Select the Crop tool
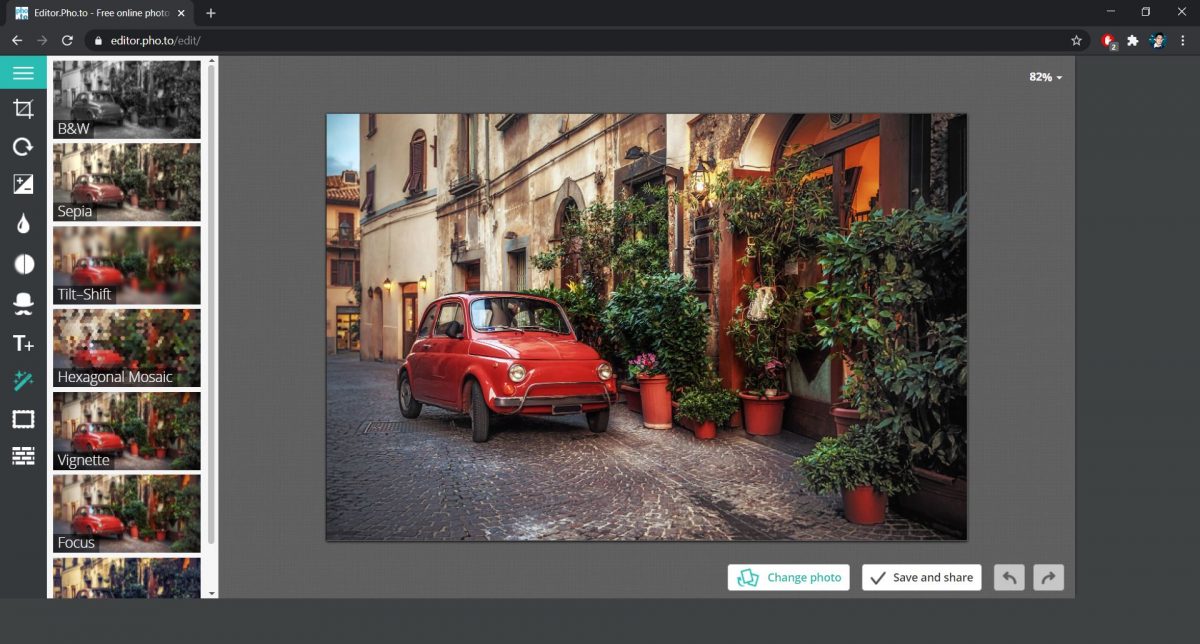 [x=23, y=108]
